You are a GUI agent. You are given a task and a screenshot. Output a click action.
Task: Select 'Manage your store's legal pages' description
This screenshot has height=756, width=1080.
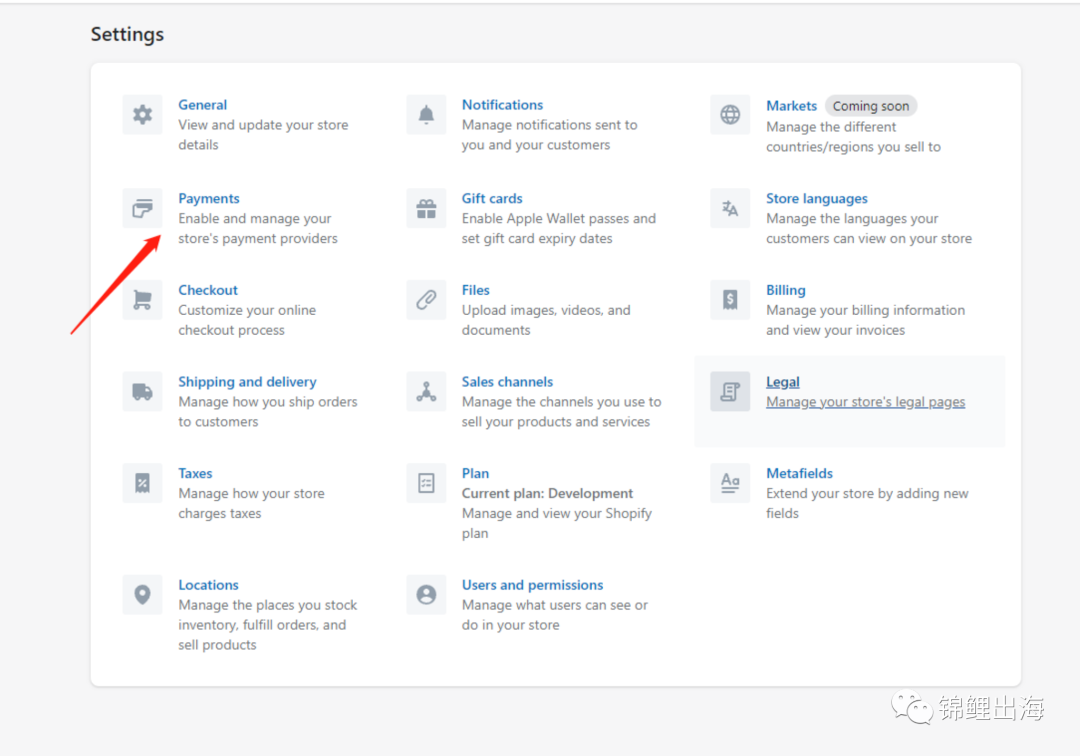coord(865,402)
